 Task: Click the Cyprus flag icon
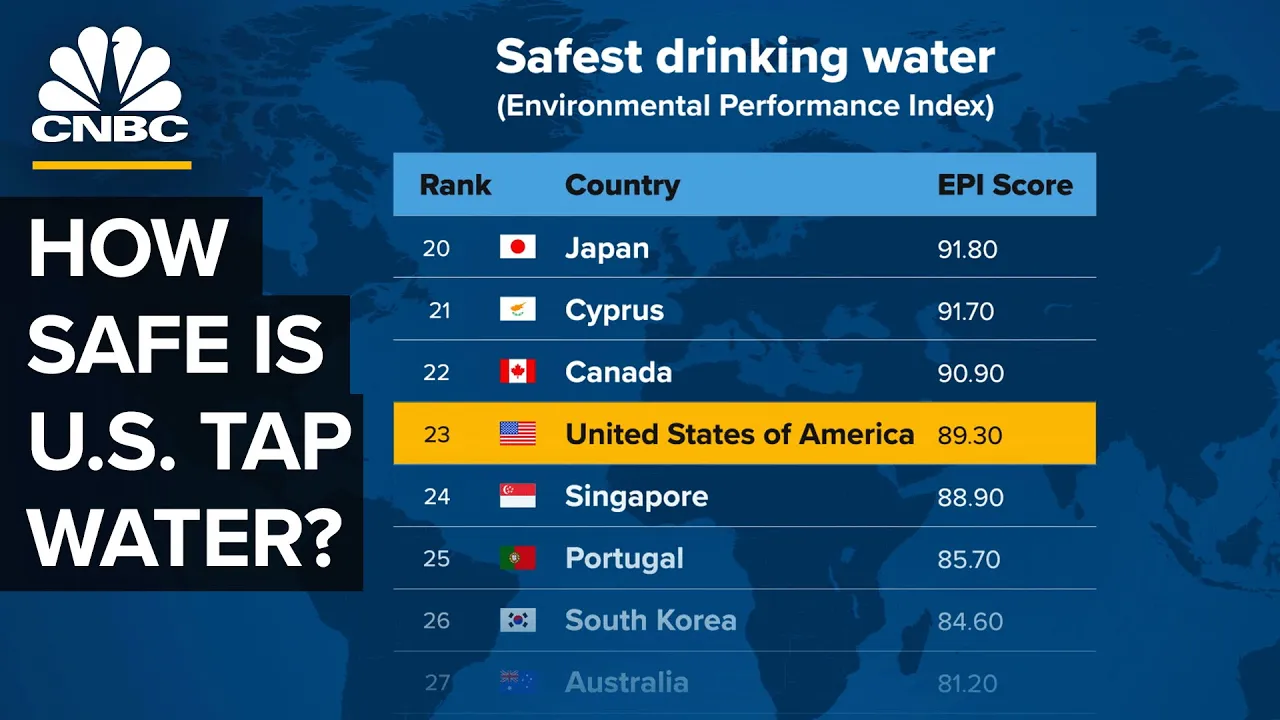click(517, 310)
